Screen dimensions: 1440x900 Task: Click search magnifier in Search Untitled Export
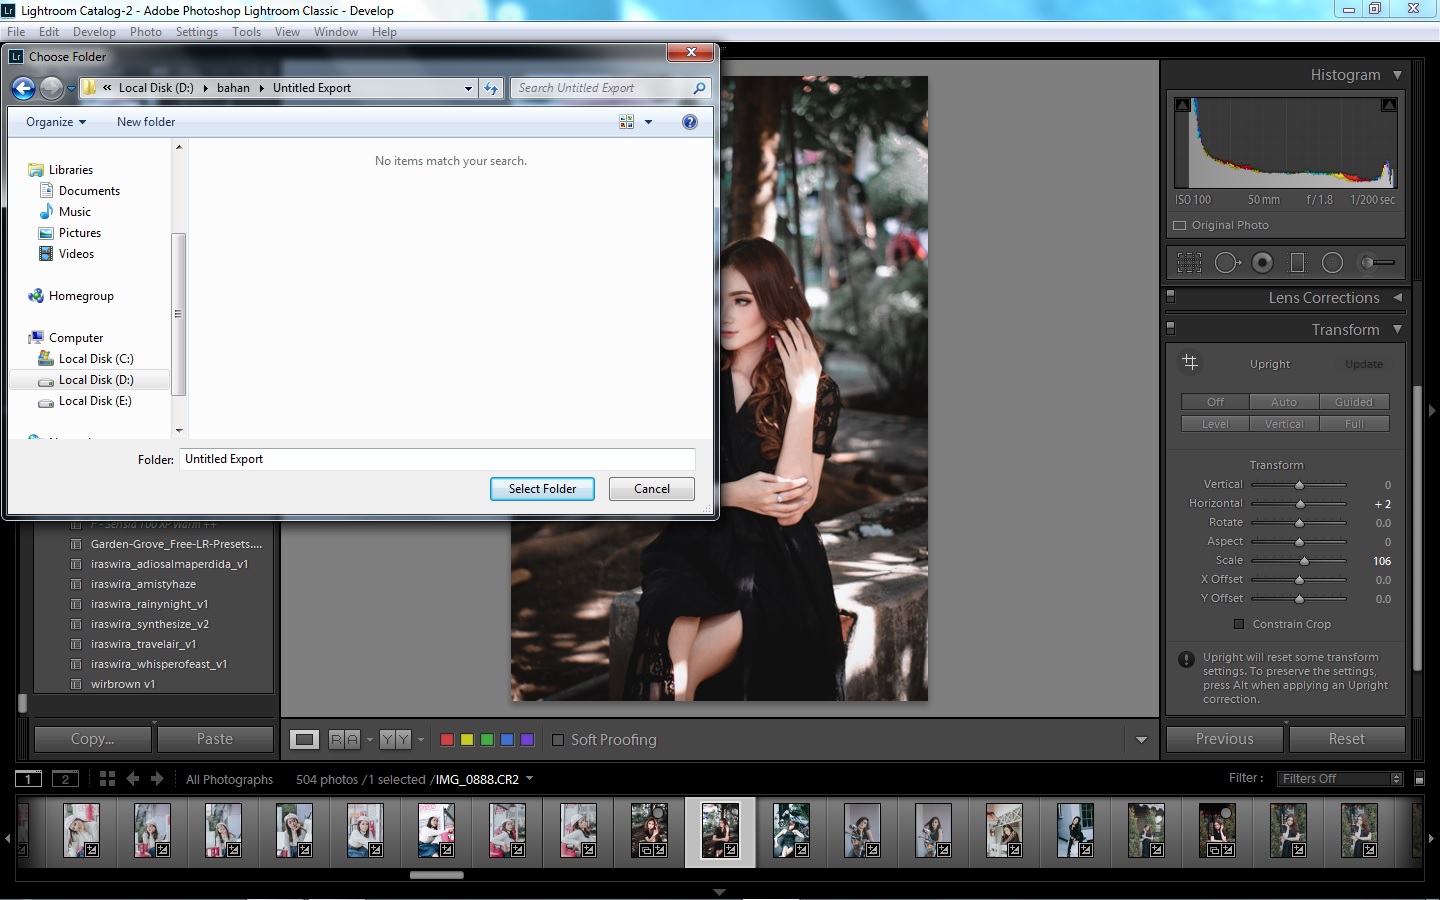tap(699, 88)
